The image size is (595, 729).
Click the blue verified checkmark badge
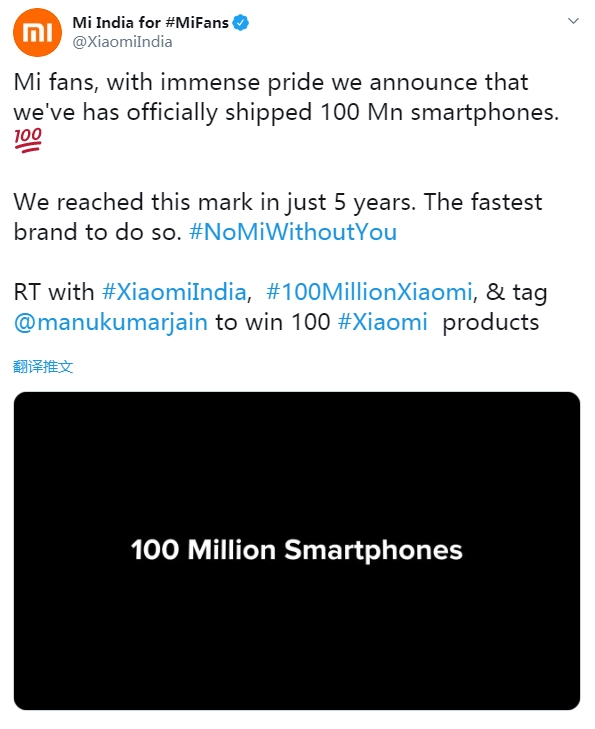click(240, 22)
